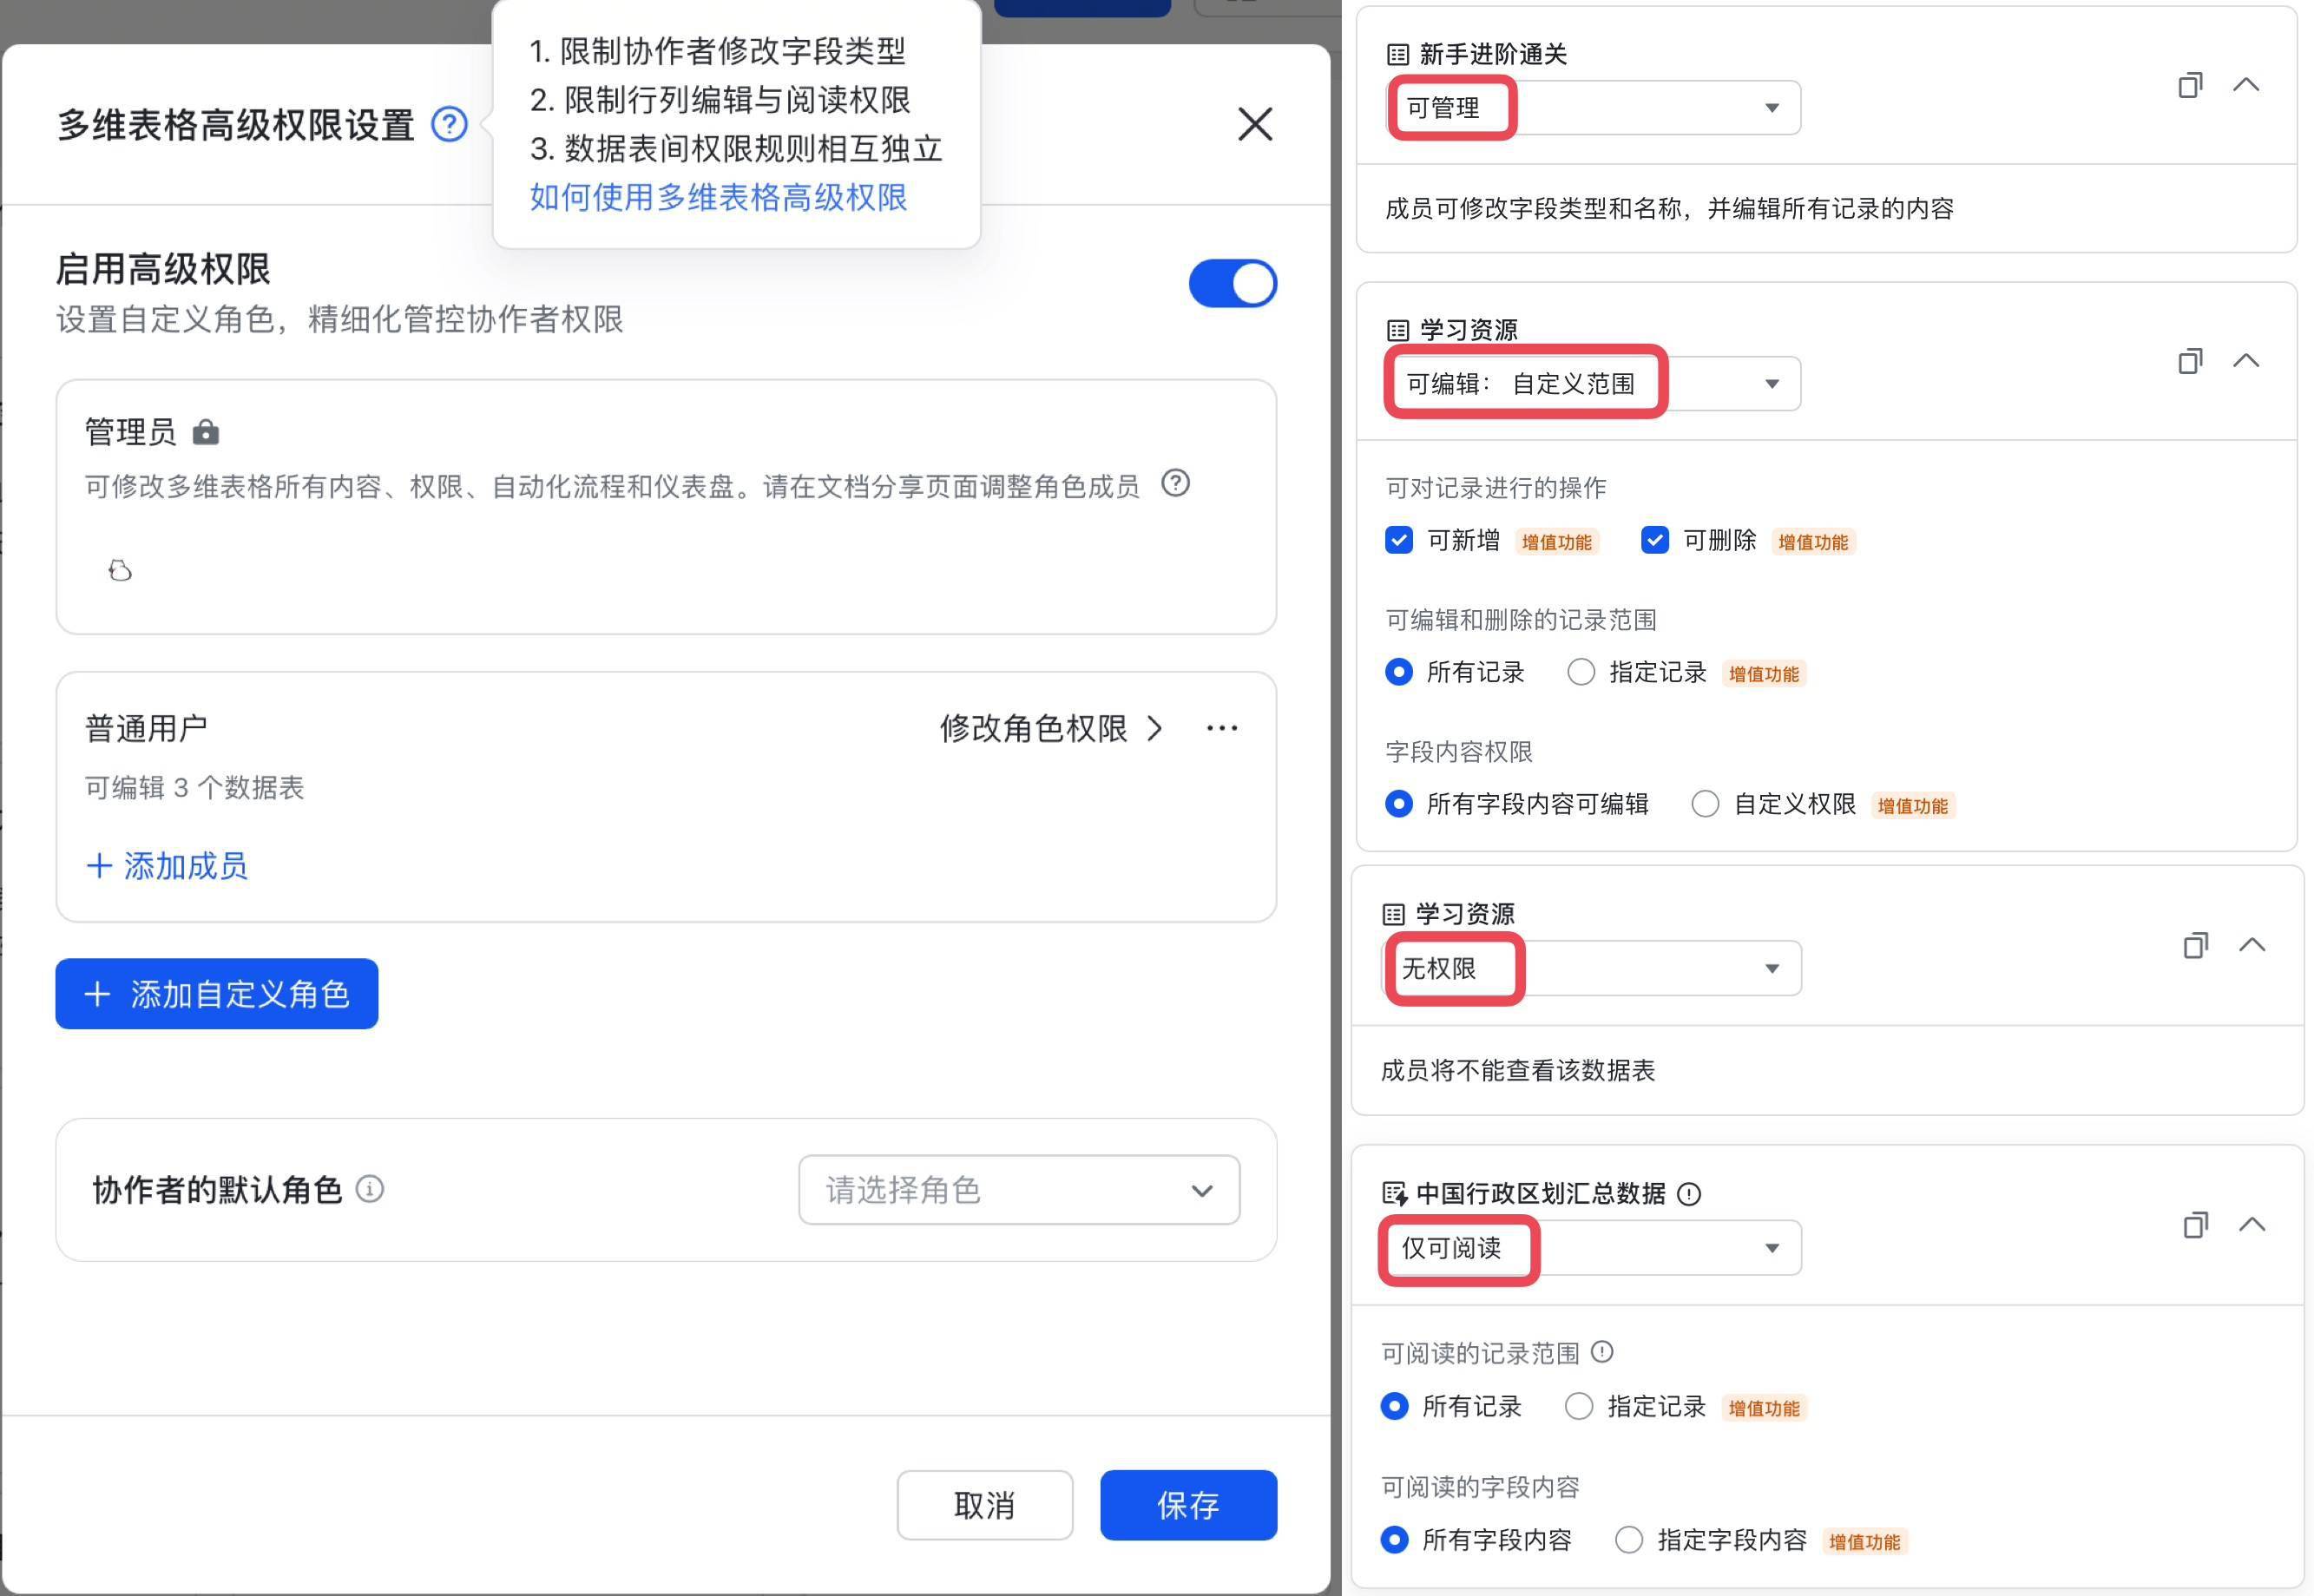Select 所有字段内容可编辑 radio option
The image size is (2314, 1596).
(x=1399, y=804)
